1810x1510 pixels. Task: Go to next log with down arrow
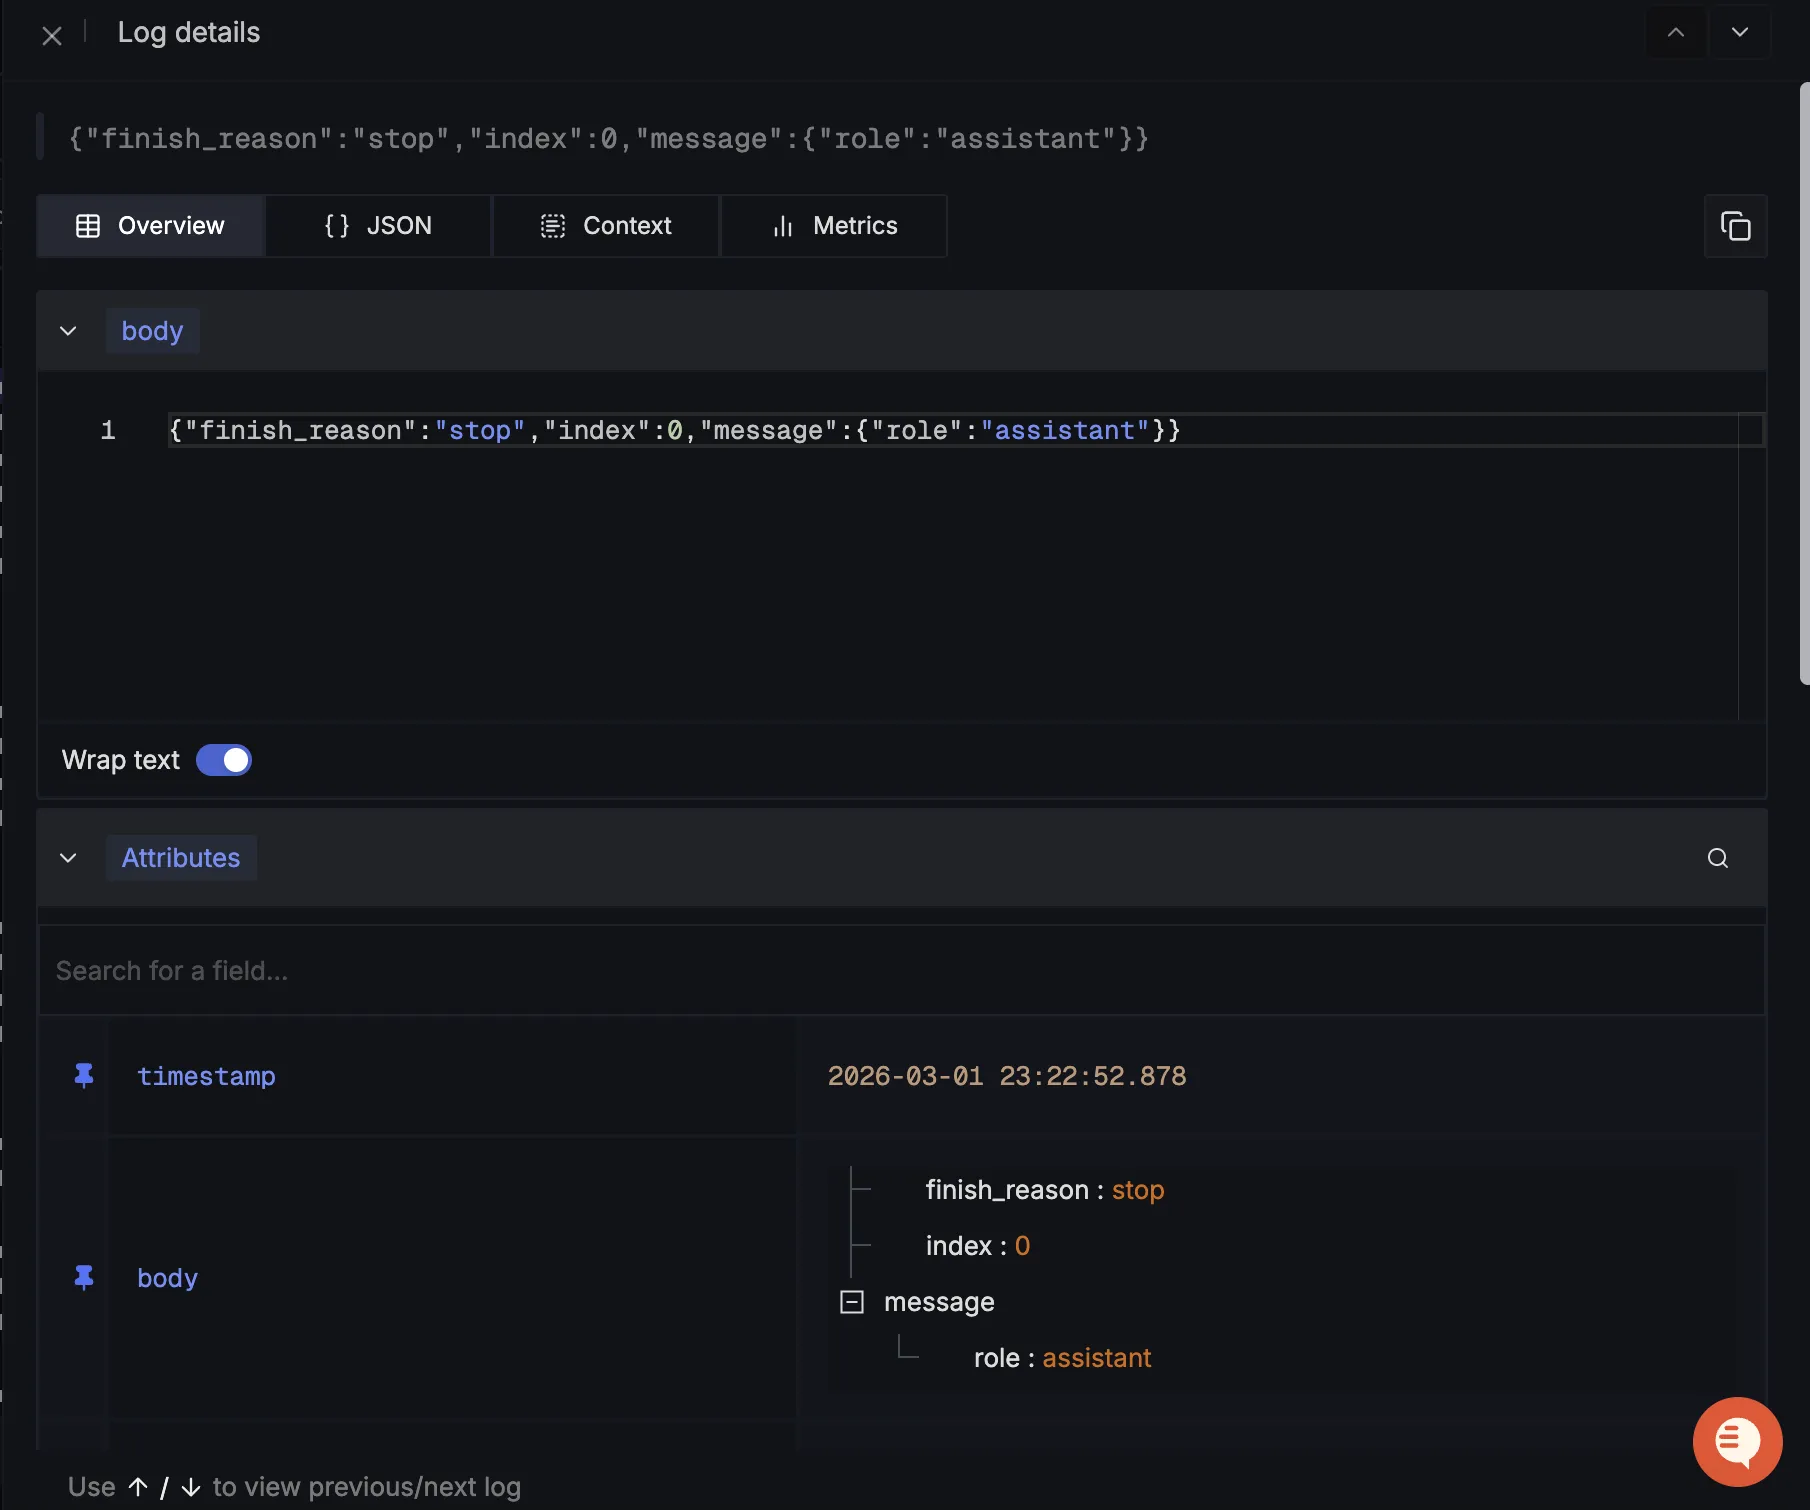[1740, 33]
